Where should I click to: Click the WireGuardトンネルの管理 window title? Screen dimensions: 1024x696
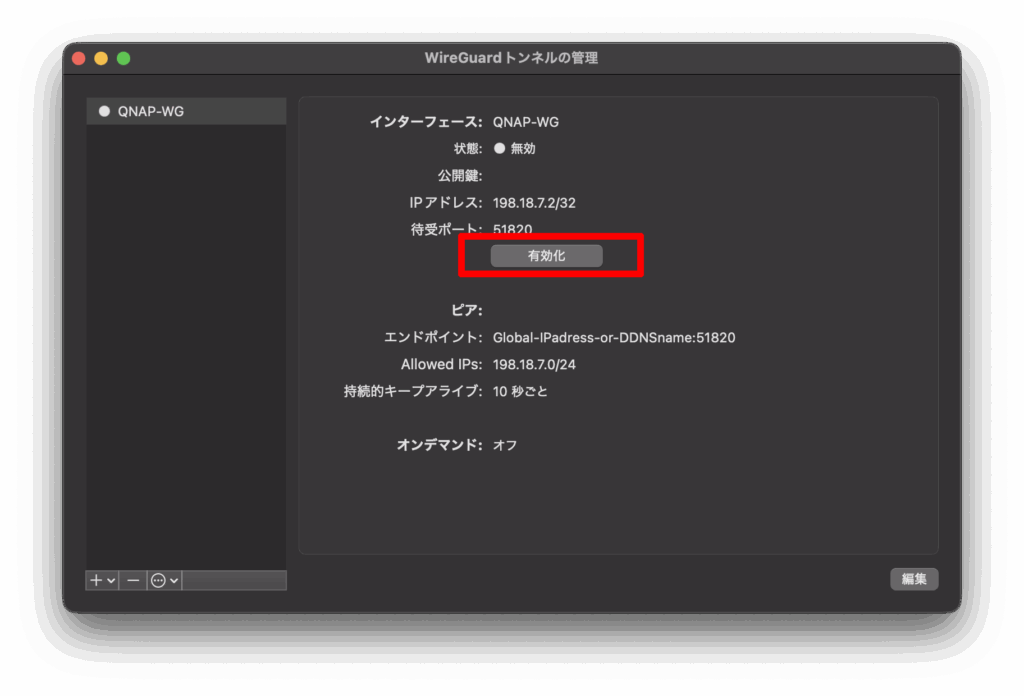[x=511, y=58]
